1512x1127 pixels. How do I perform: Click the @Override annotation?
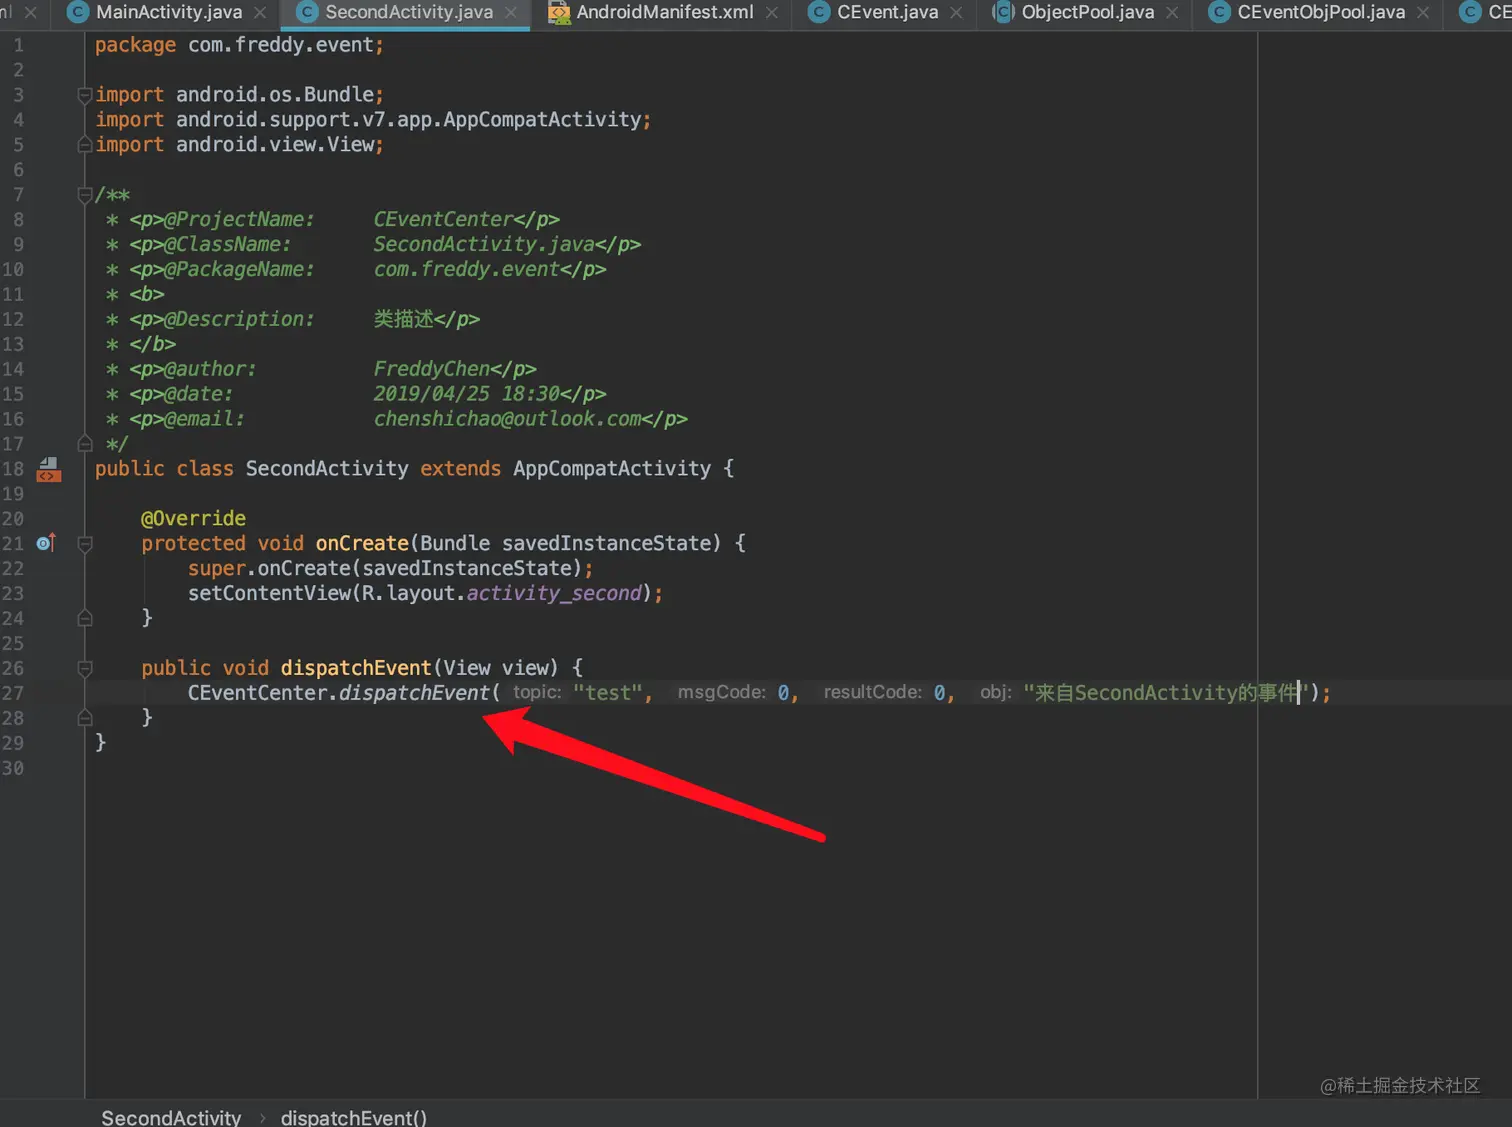[x=193, y=519]
